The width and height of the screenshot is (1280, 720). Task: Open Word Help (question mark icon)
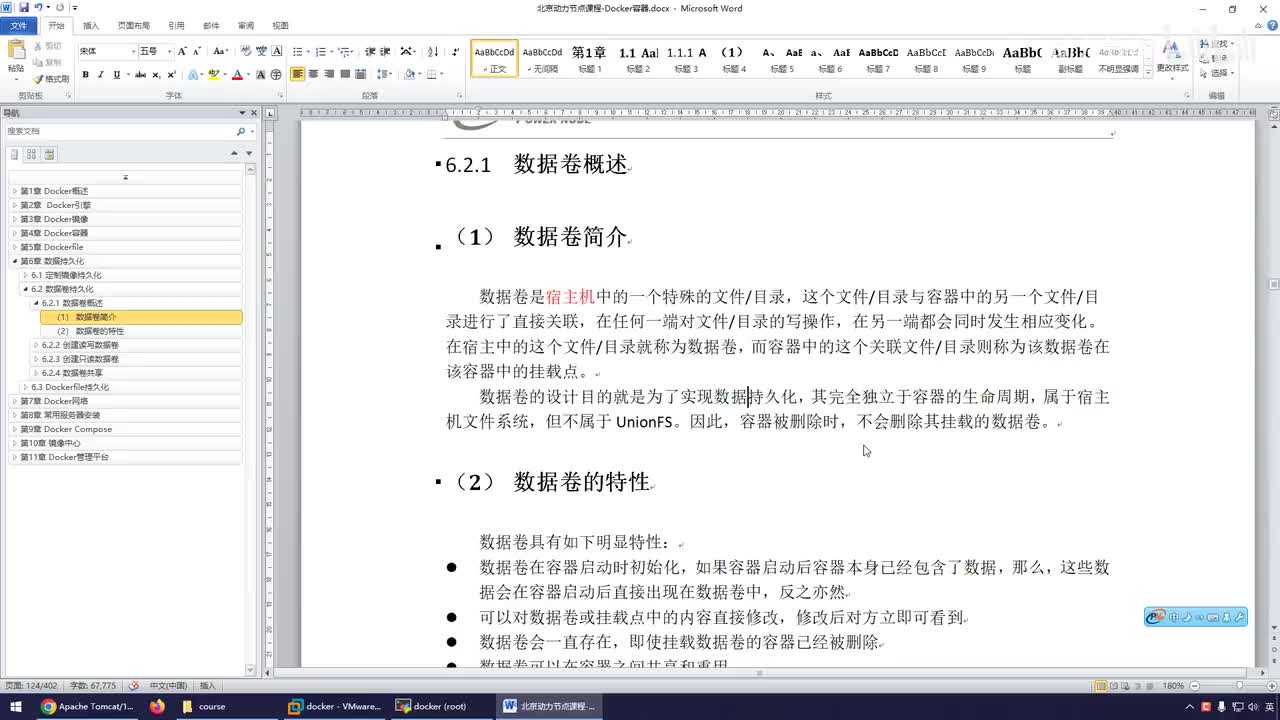click(x=1271, y=26)
